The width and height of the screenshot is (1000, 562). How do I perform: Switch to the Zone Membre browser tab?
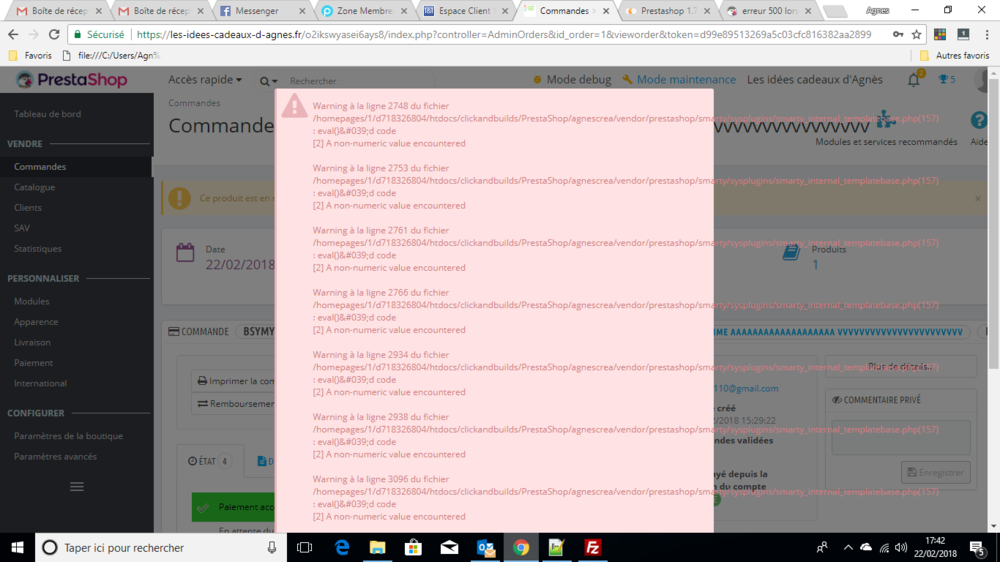point(364,11)
